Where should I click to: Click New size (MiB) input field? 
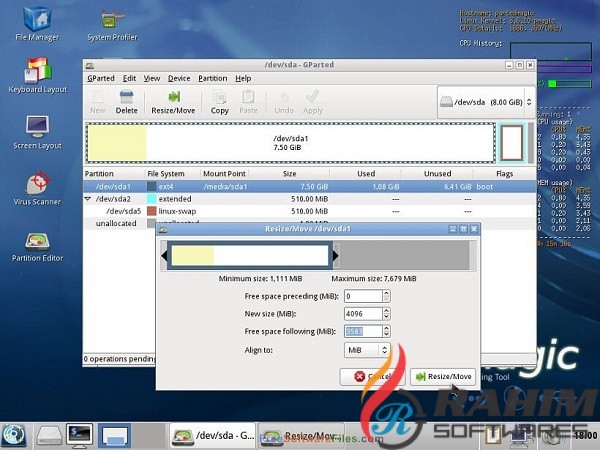pyautogui.click(x=363, y=314)
